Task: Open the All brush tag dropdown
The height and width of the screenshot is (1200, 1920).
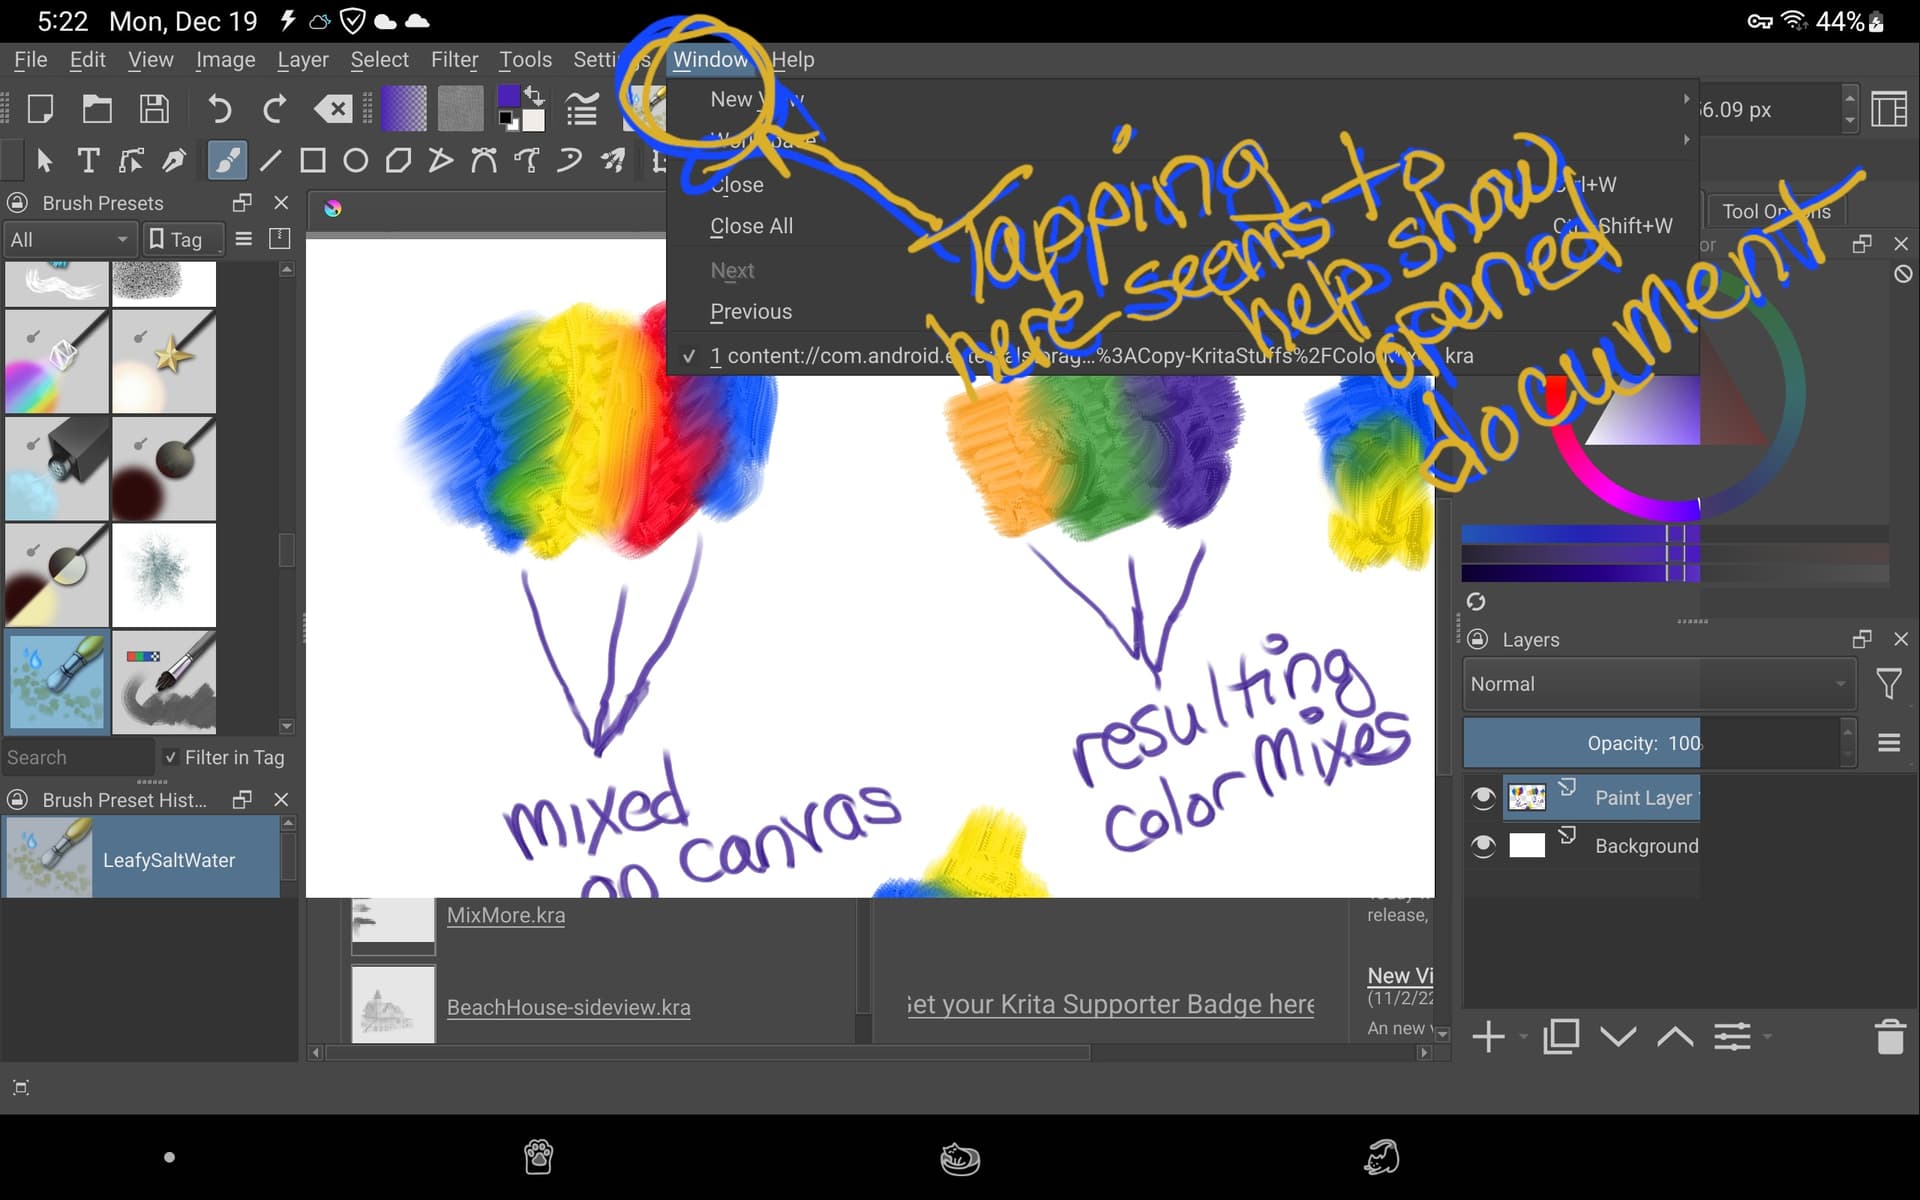Action: click(x=68, y=240)
